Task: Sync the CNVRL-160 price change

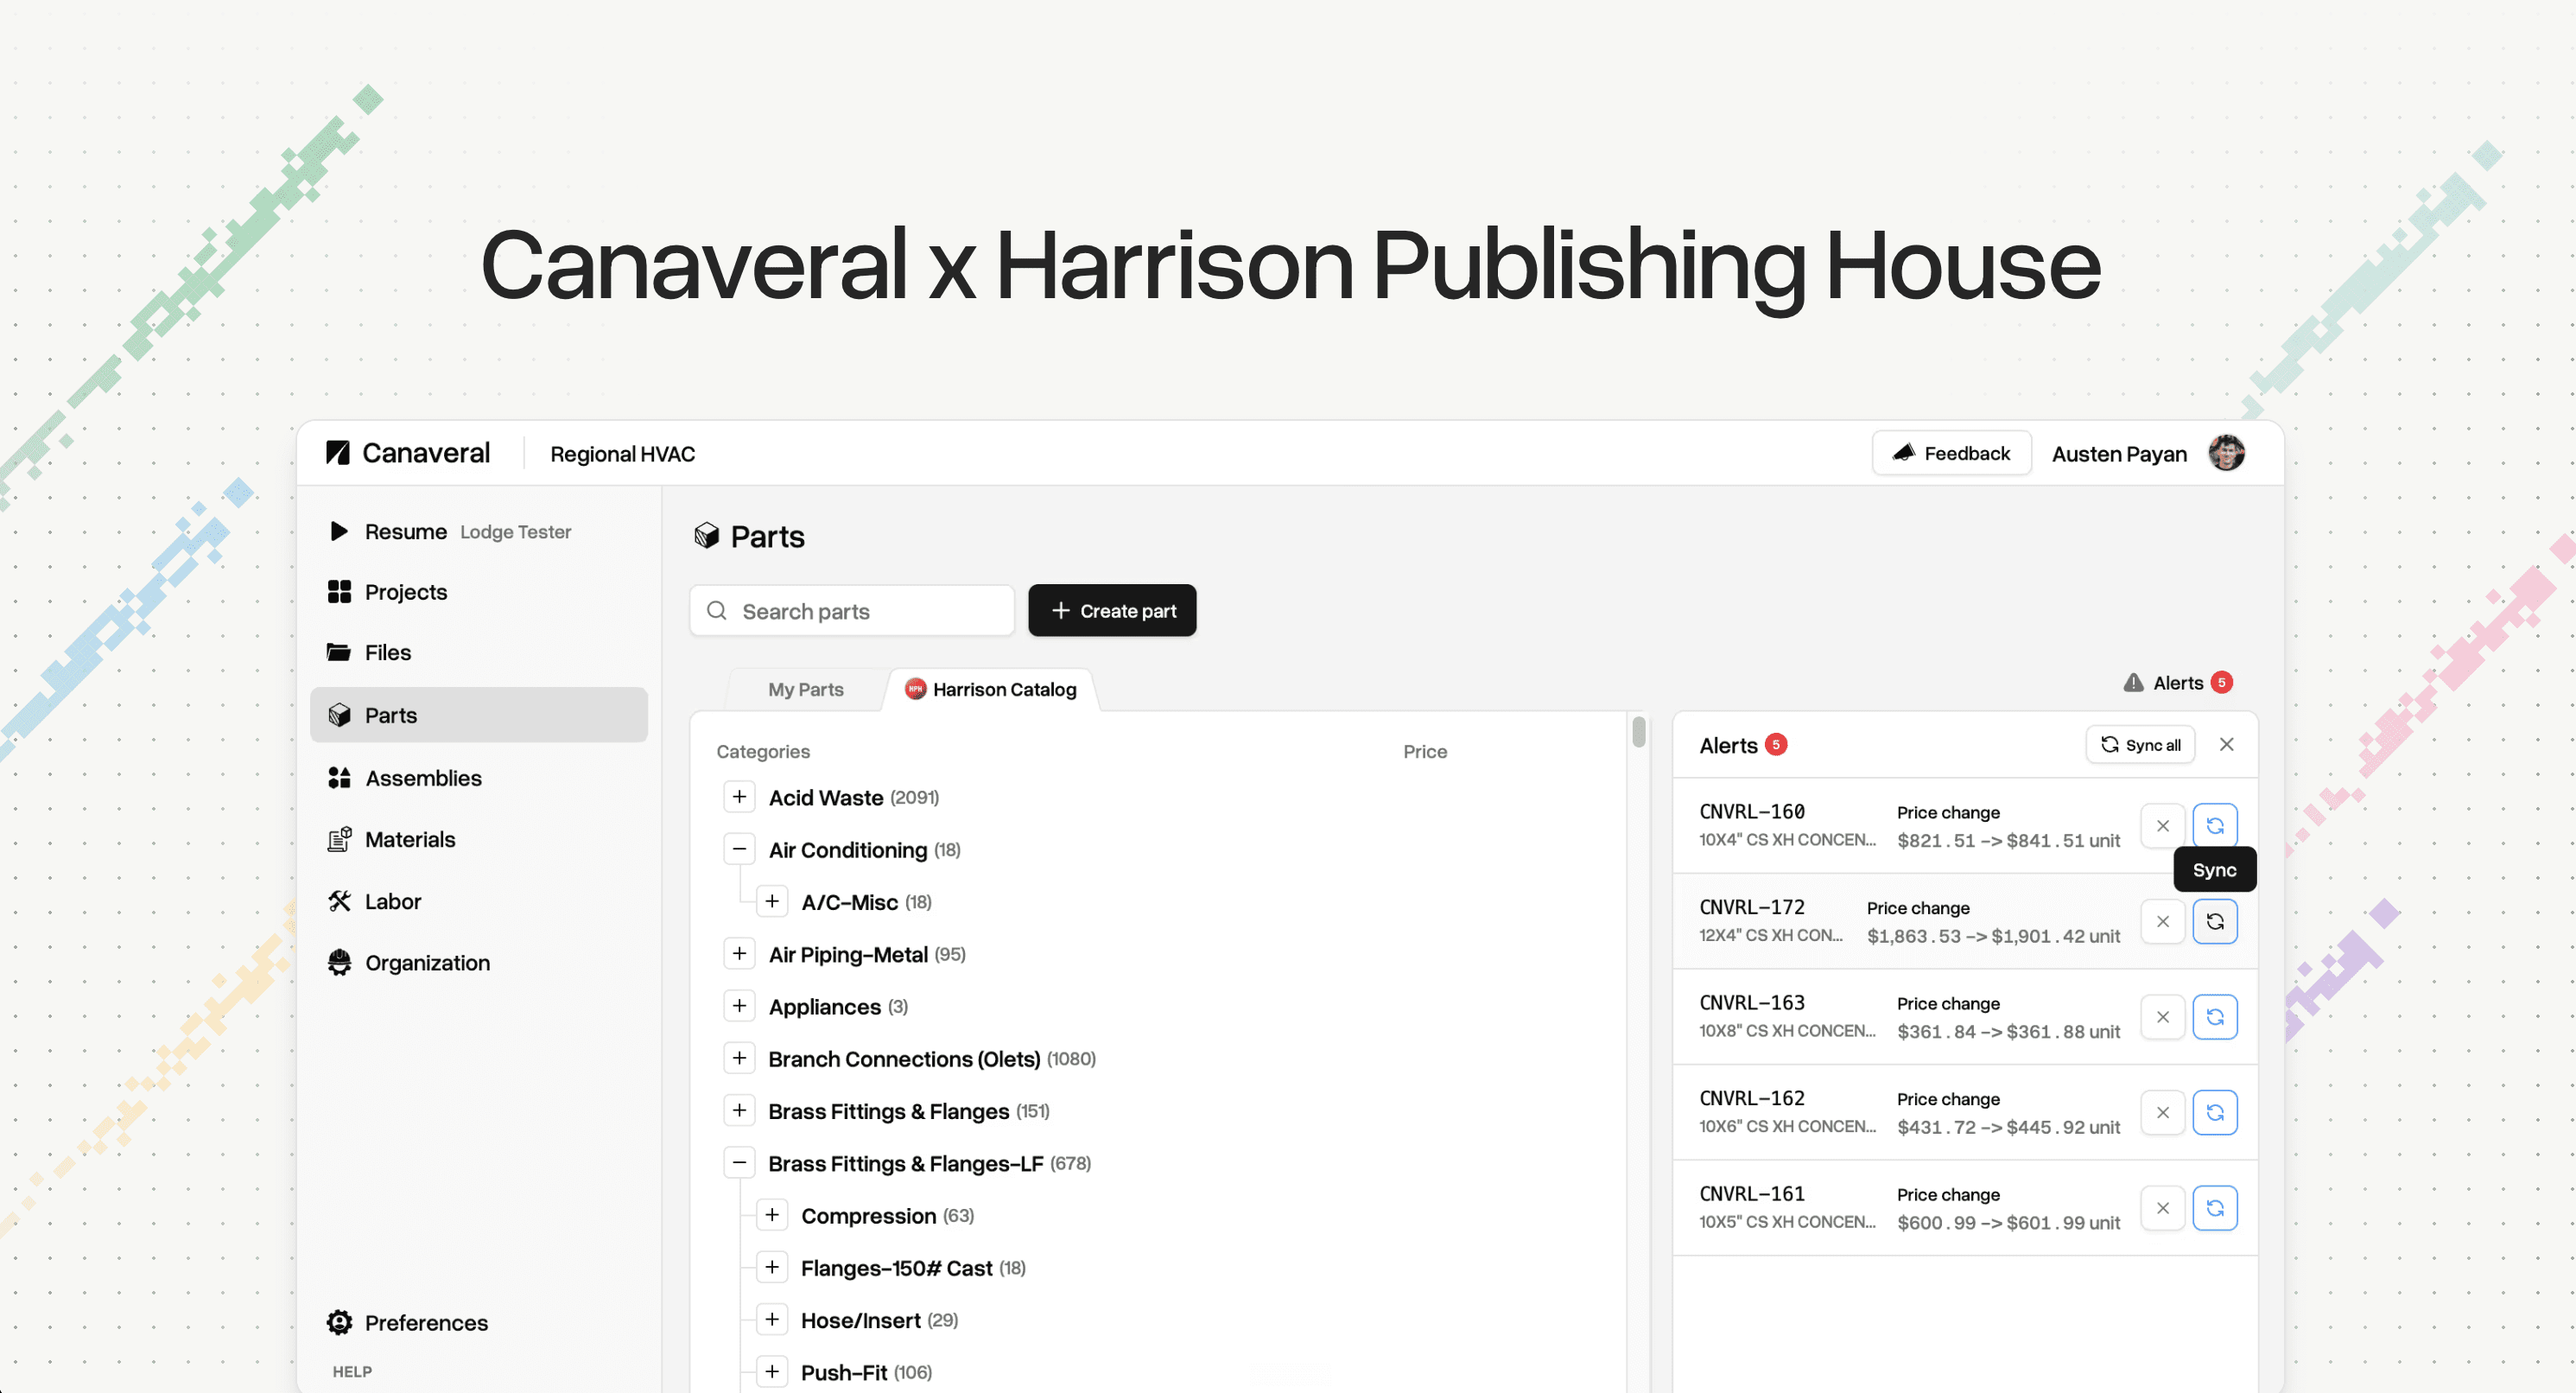Action: [2214, 826]
